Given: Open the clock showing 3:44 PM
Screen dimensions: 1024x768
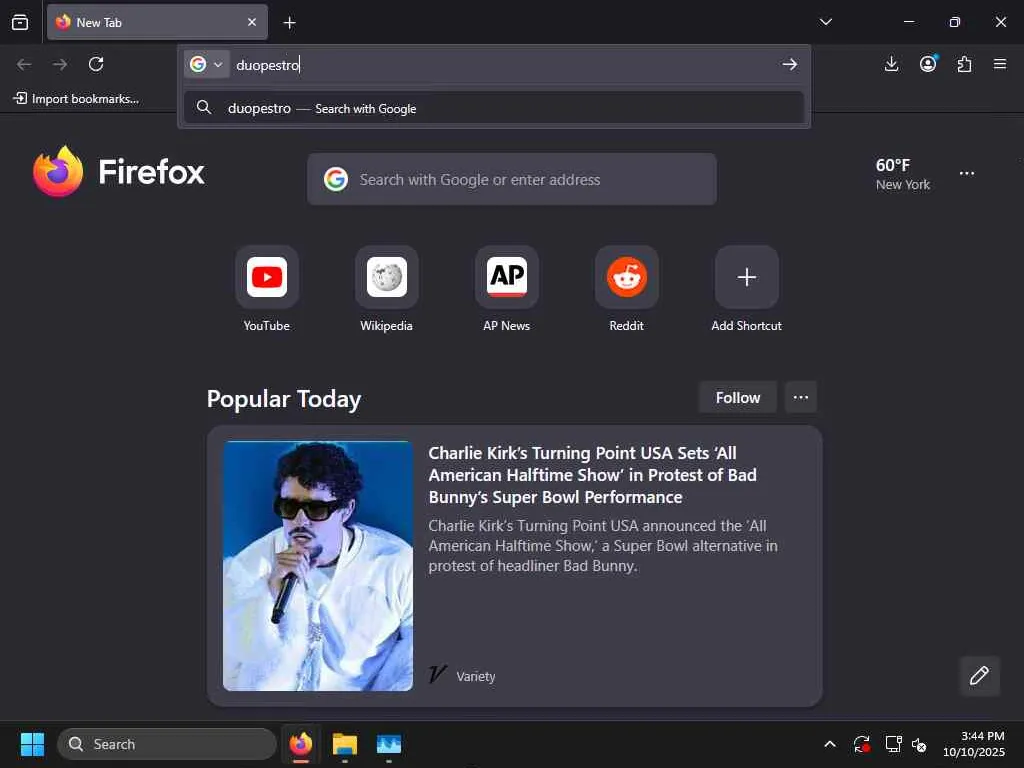Looking at the screenshot, I should [974, 744].
